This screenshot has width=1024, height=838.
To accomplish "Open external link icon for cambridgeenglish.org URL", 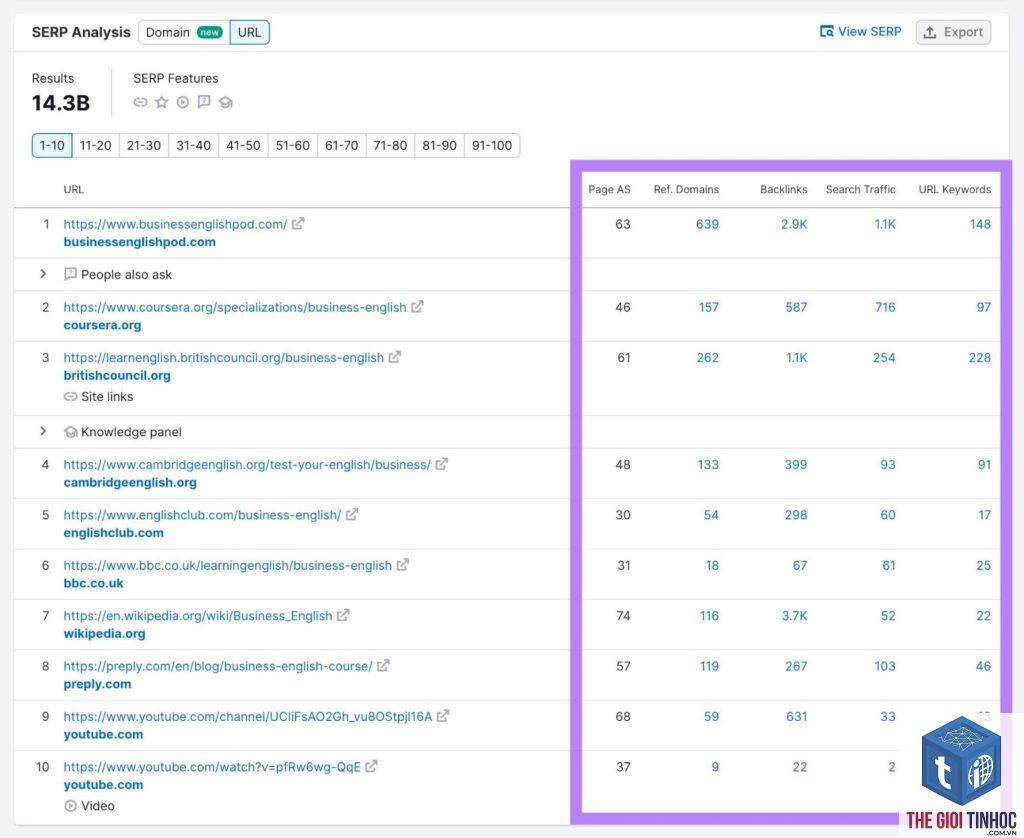I will coord(441,464).
